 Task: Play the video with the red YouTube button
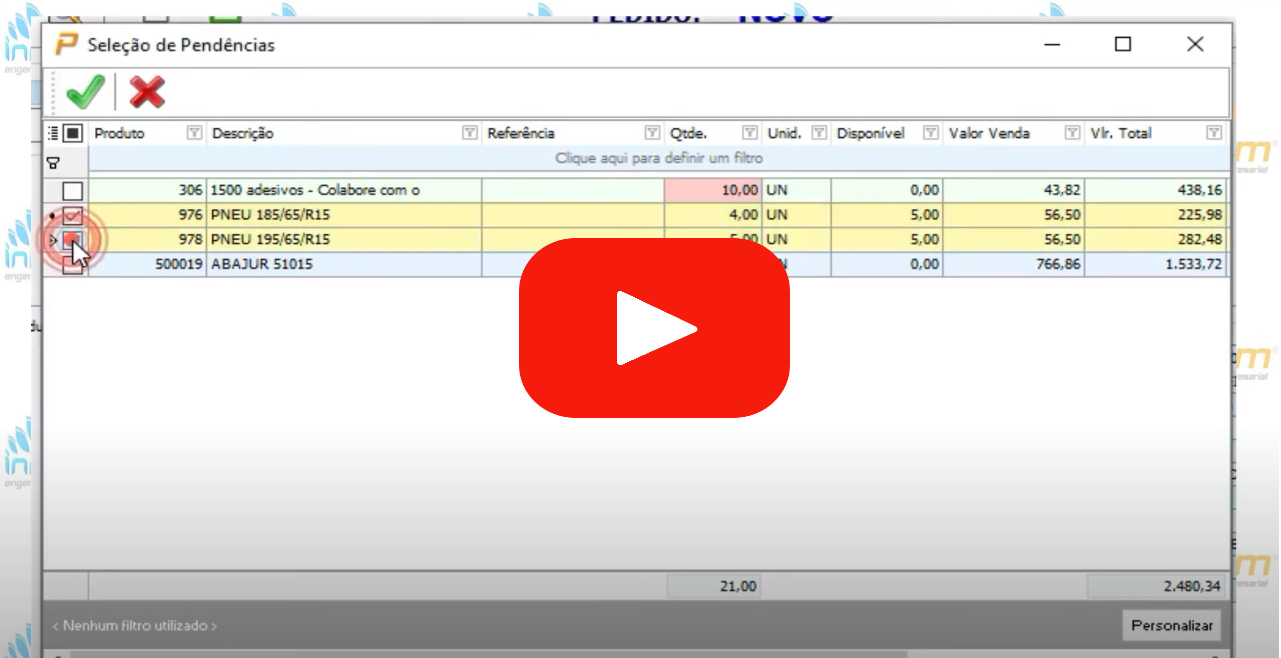(654, 328)
